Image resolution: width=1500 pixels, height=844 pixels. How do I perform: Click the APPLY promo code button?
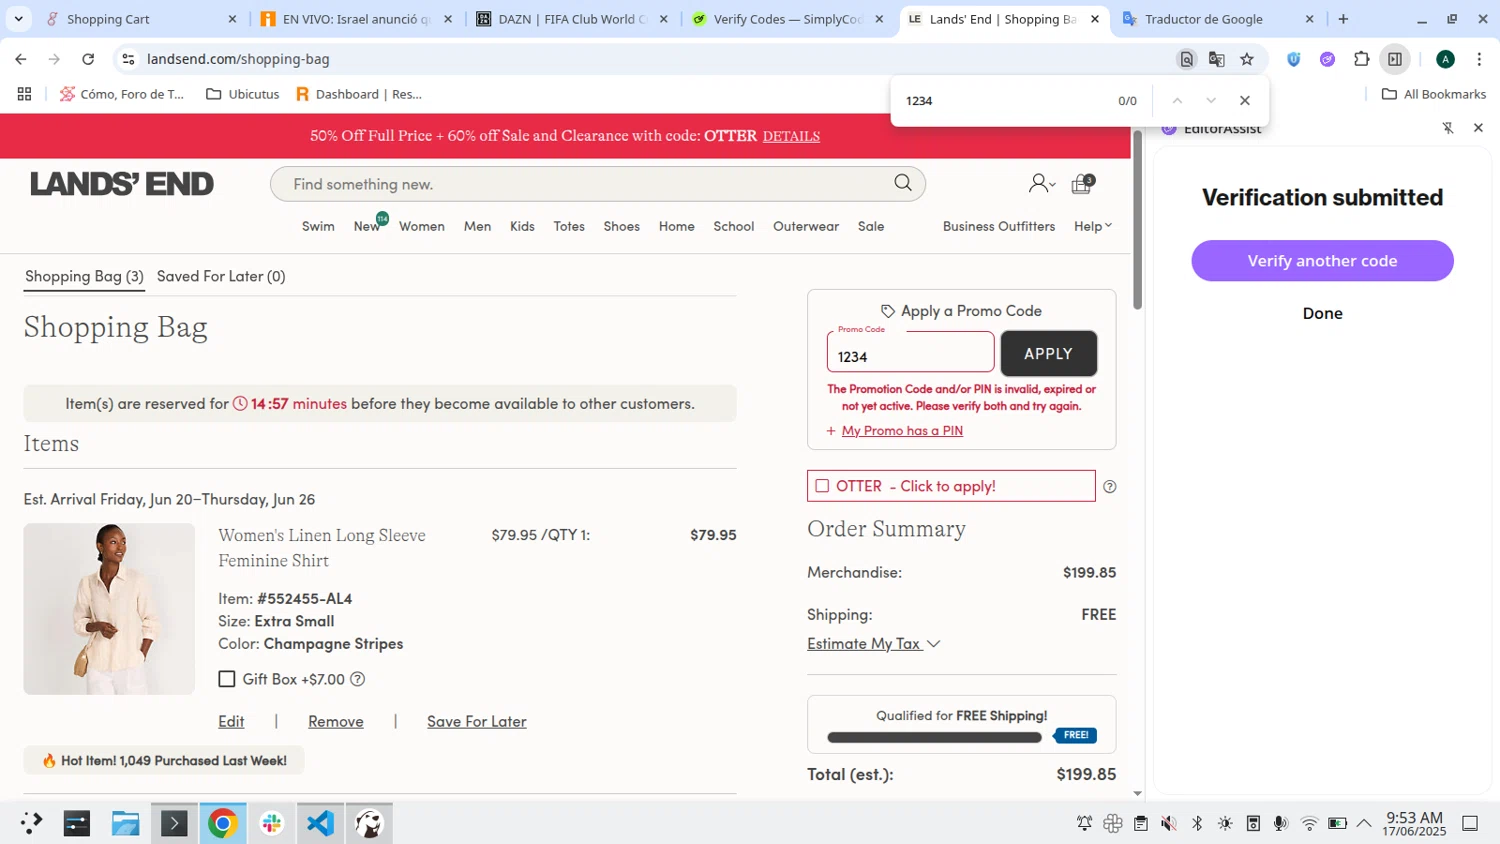pos(1048,354)
